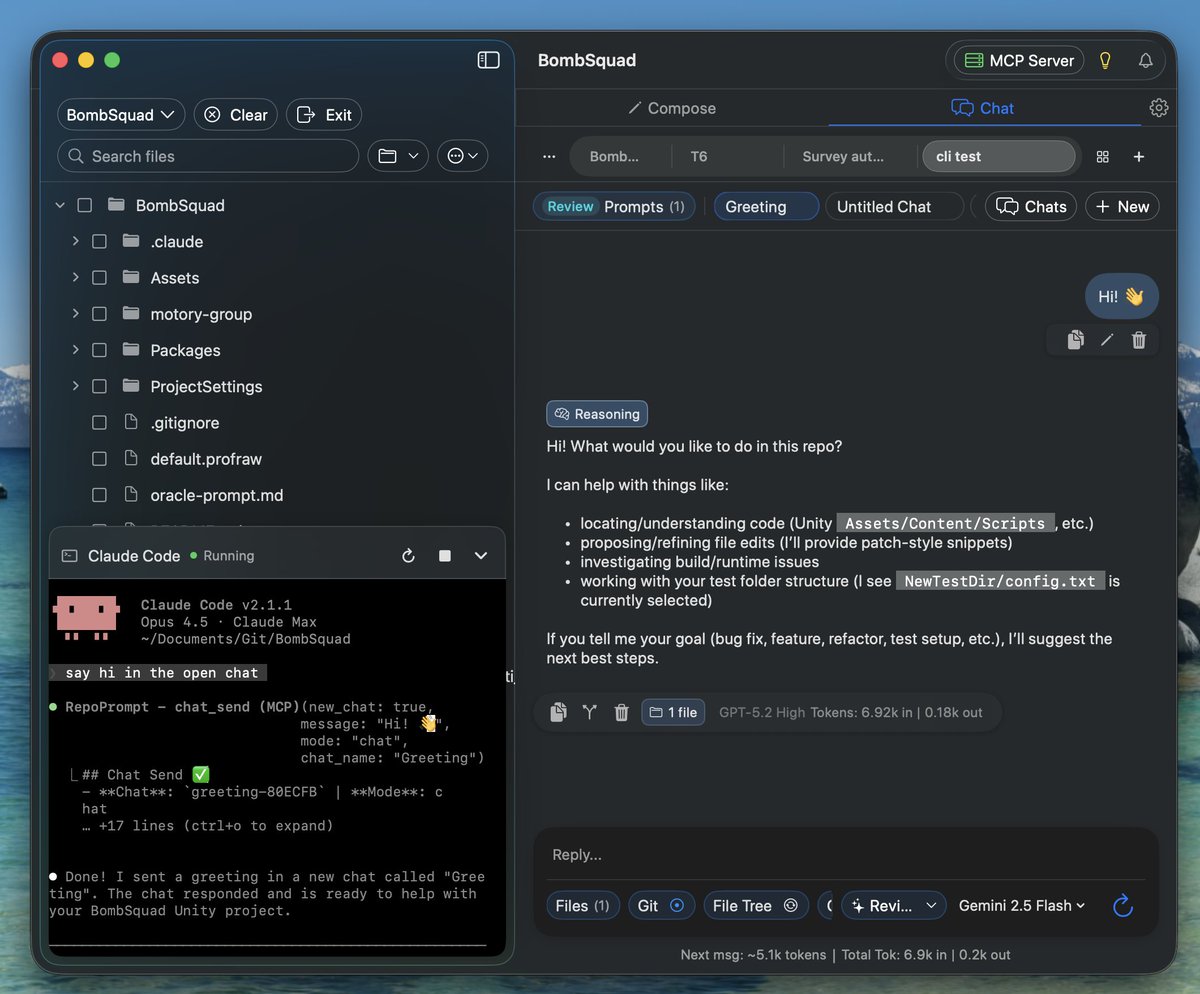Click the lightbulb suggestions icon
This screenshot has width=1200, height=994.
tap(1104, 60)
